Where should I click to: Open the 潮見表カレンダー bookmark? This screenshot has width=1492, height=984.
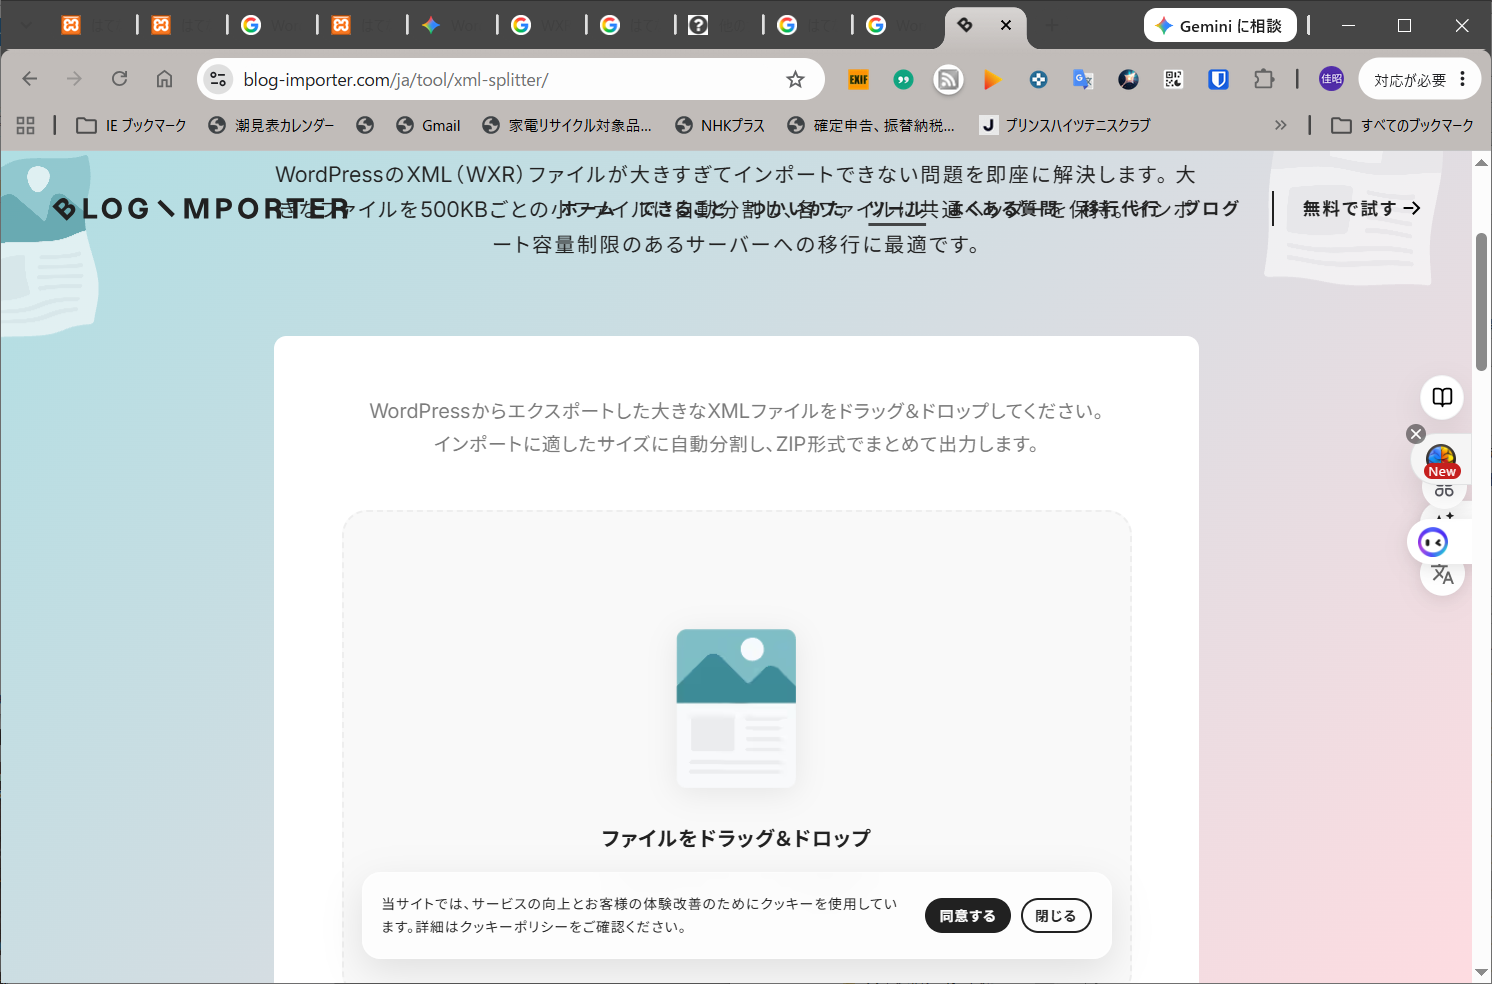[272, 125]
